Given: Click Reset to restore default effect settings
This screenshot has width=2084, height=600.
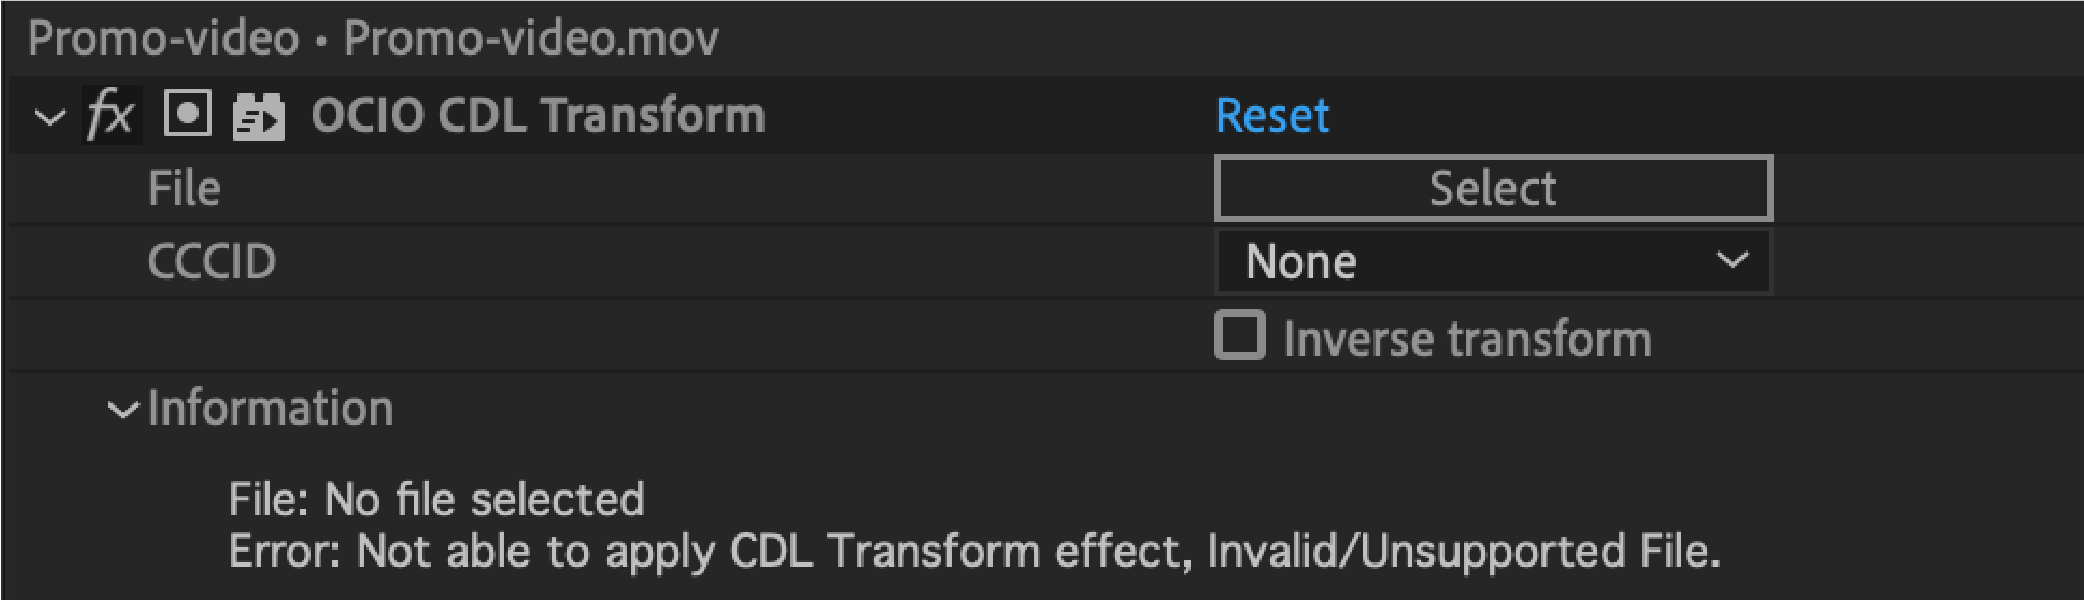Looking at the screenshot, I should [1272, 114].
